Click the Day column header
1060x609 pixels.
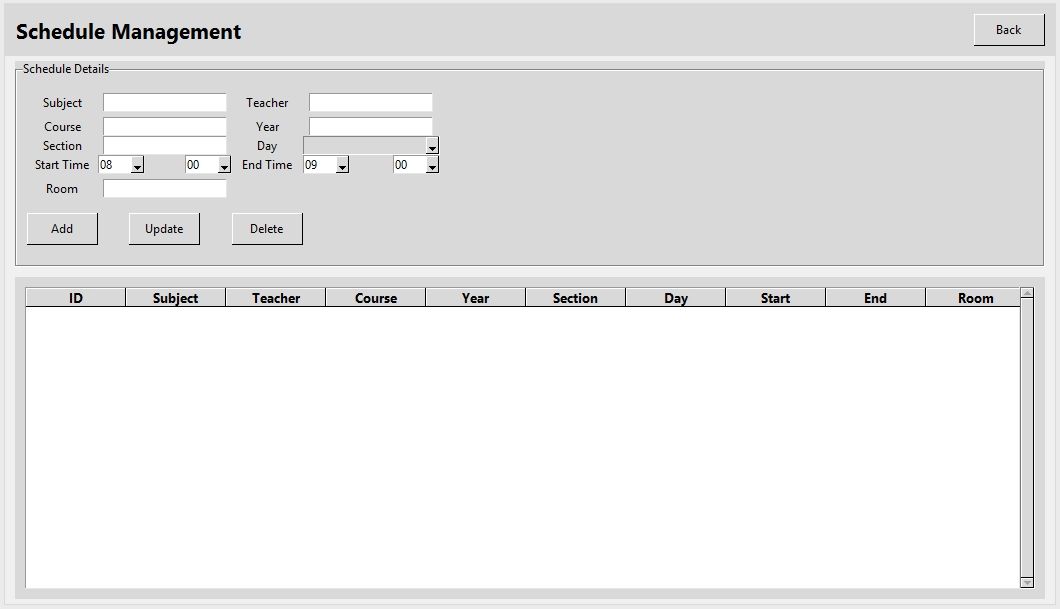[x=675, y=298]
